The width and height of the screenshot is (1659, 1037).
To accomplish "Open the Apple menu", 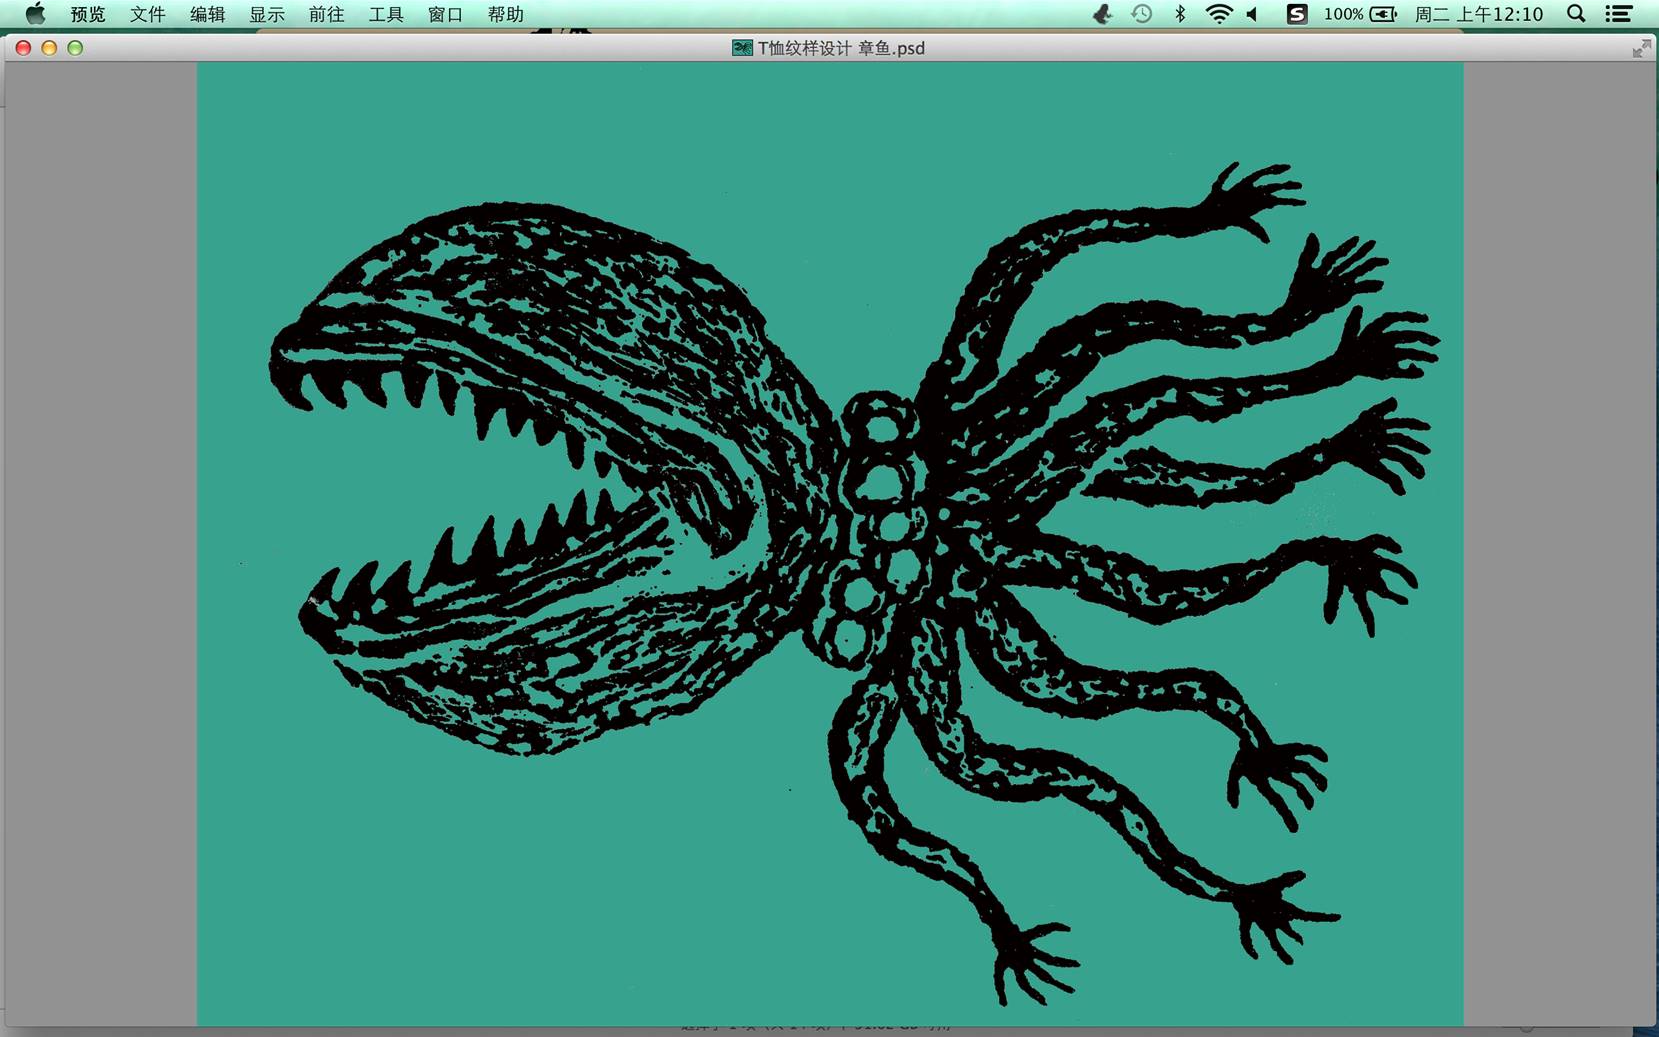I will 35,14.
